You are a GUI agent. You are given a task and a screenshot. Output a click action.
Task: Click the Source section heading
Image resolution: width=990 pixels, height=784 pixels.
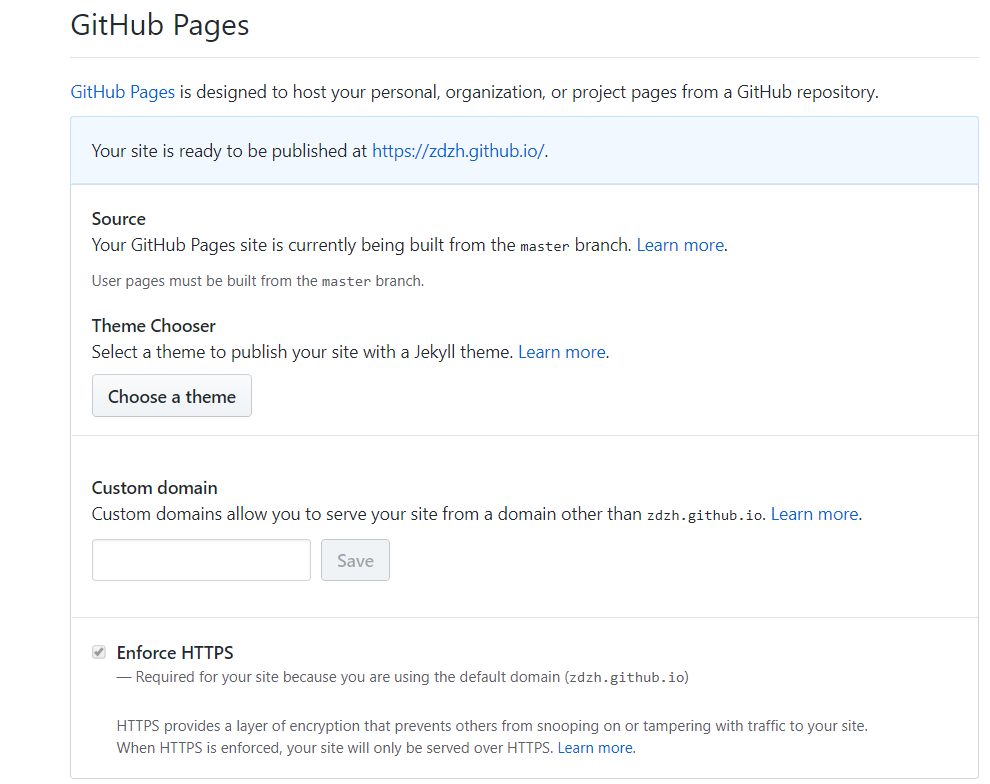coord(119,219)
